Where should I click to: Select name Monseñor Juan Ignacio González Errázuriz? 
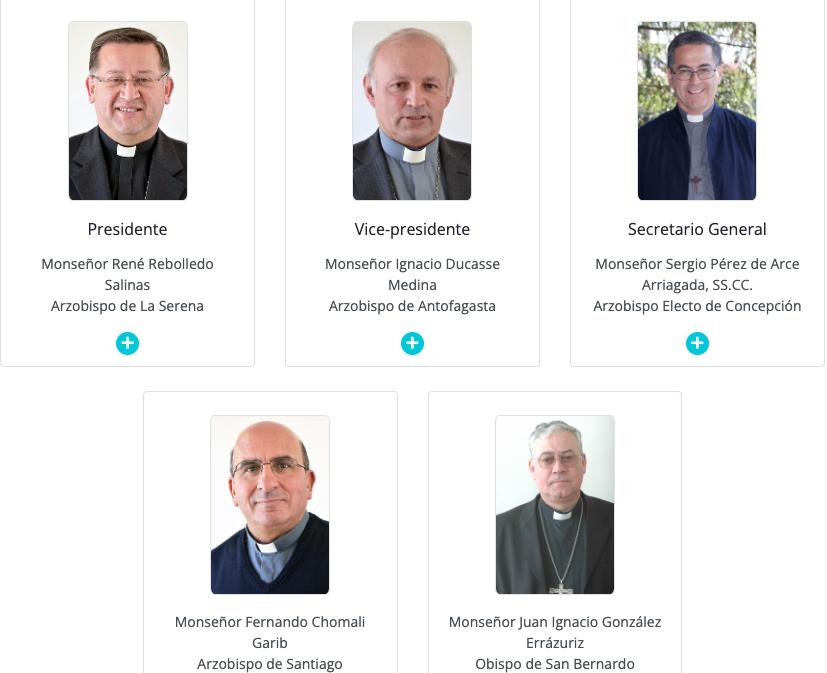[555, 632]
